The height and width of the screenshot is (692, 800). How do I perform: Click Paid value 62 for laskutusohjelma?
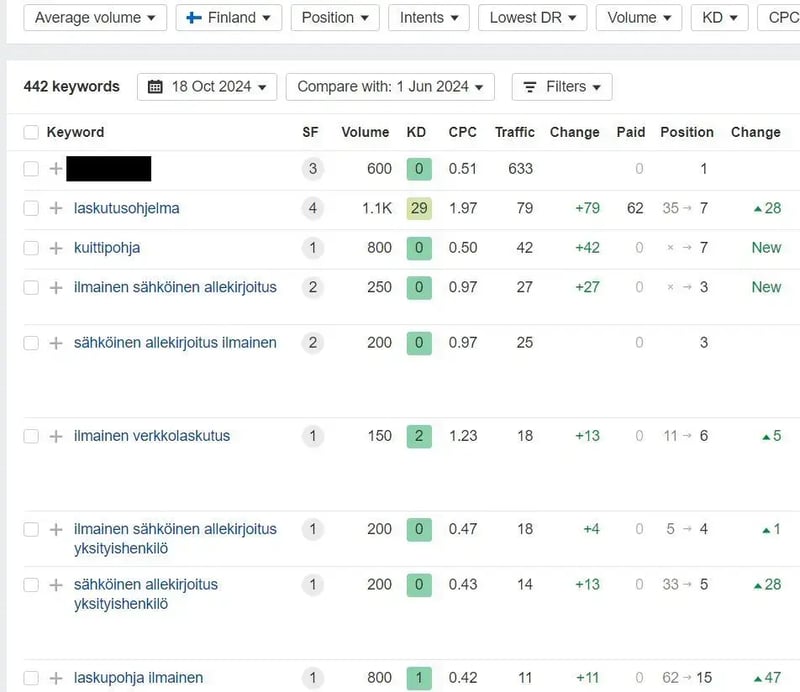(x=635, y=208)
